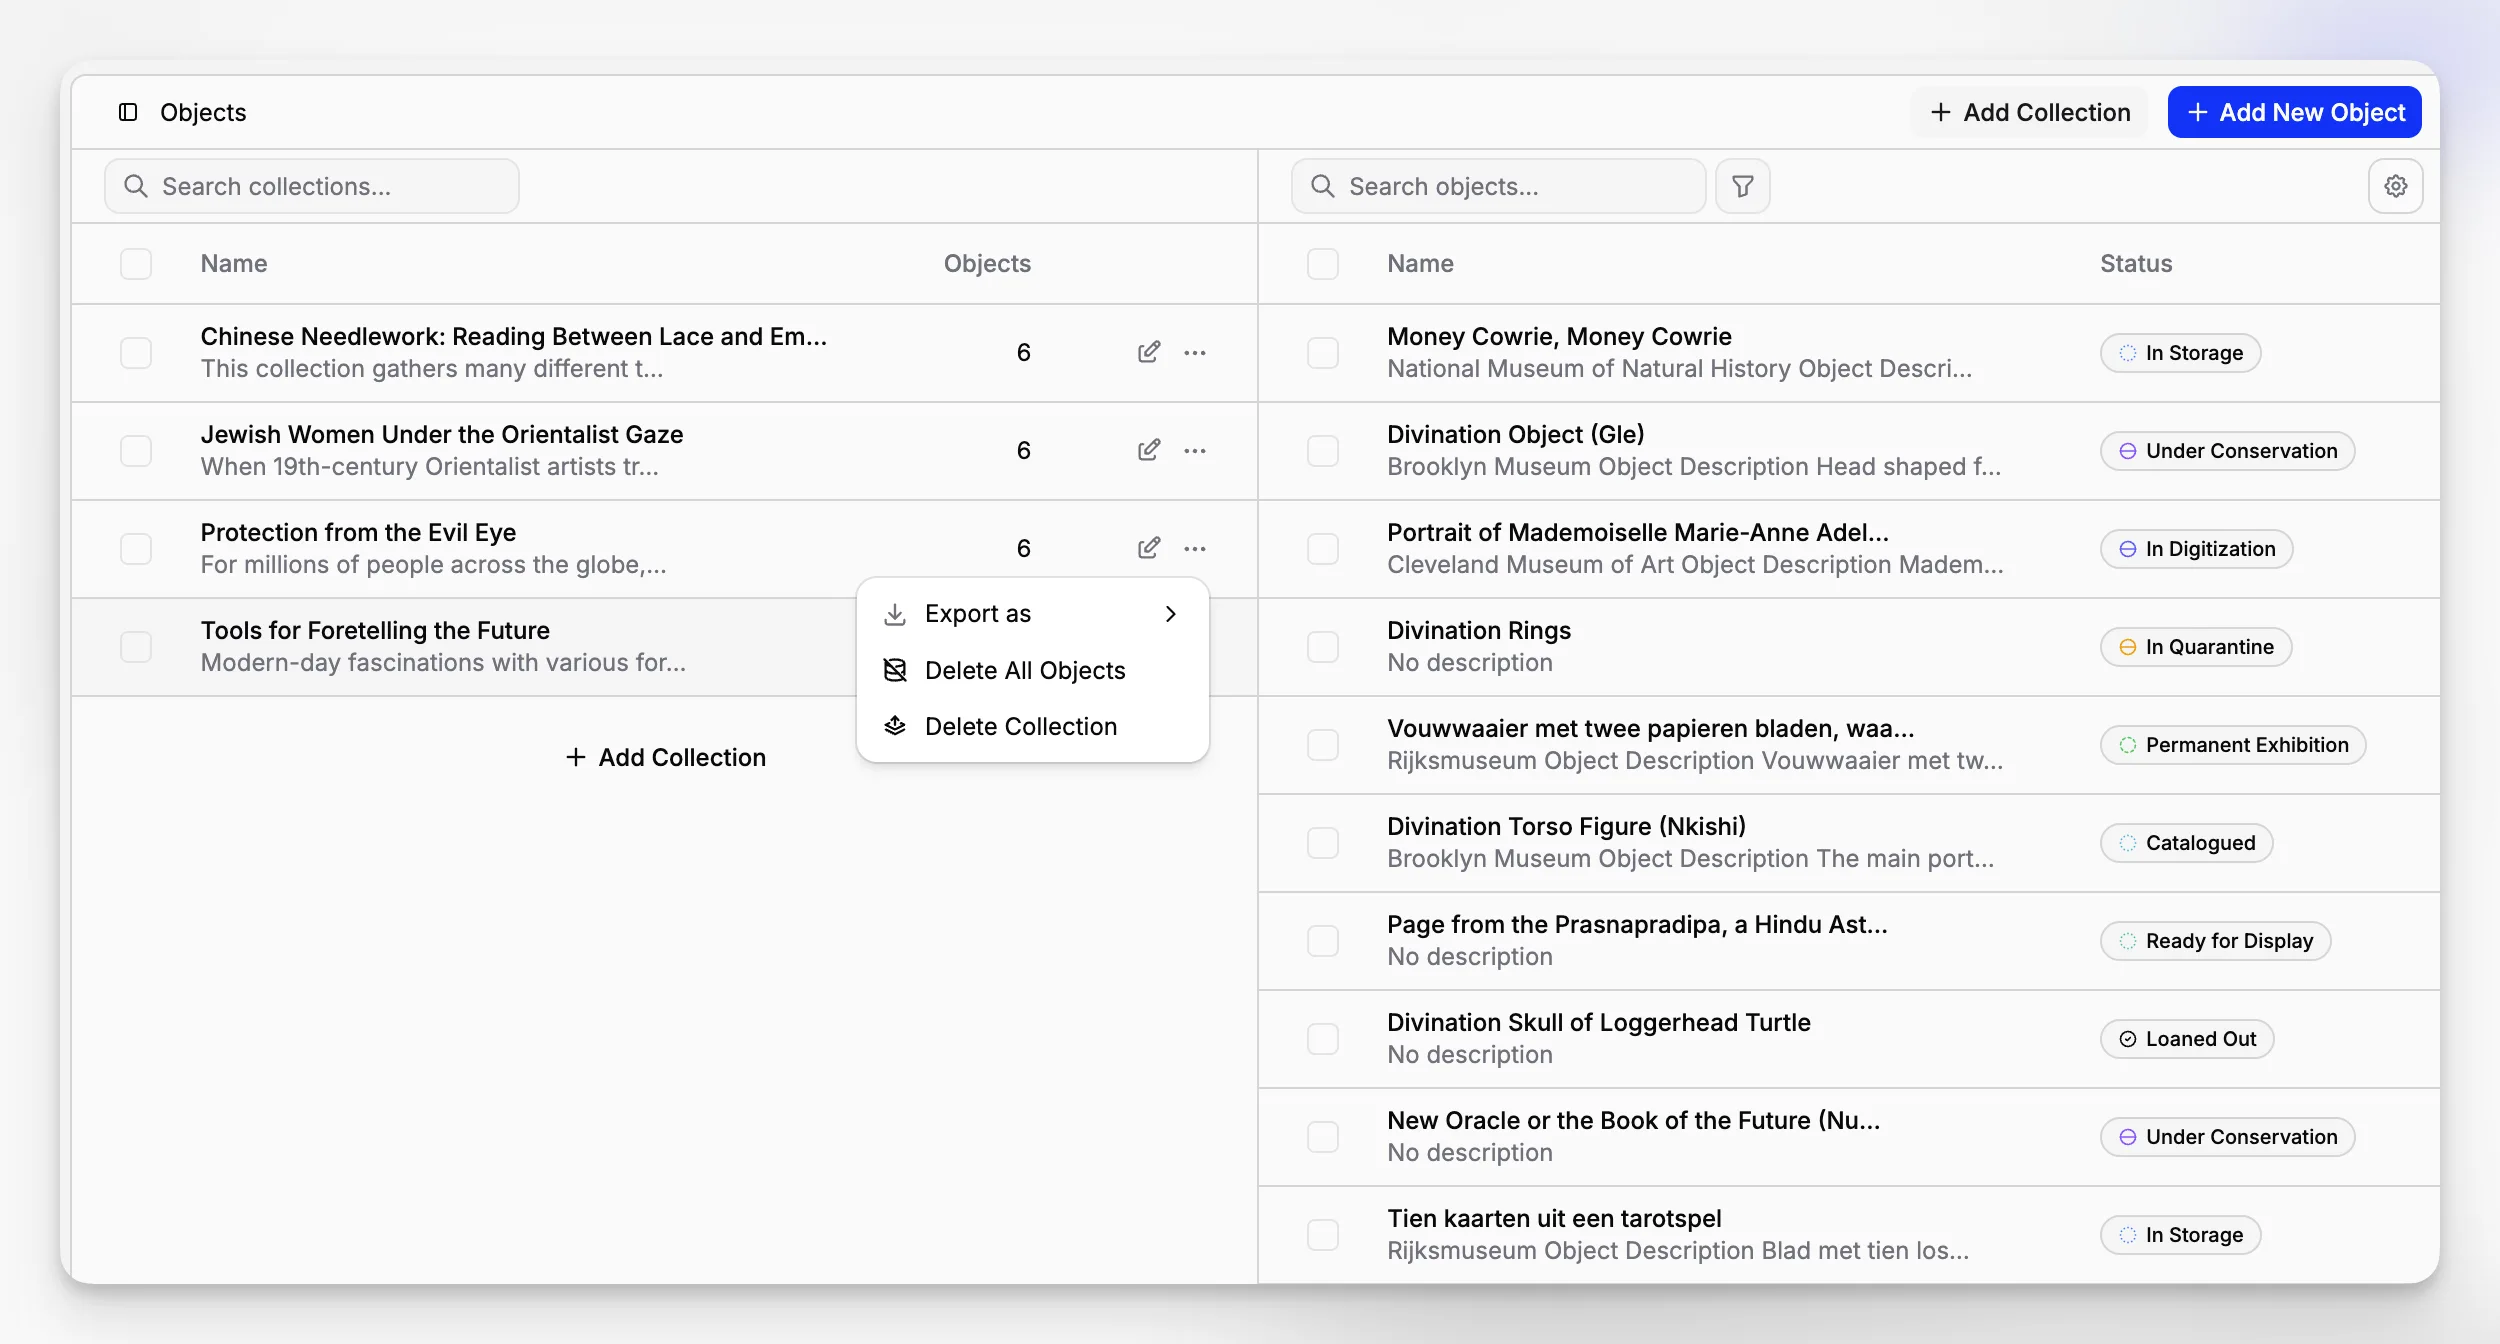Open the In Digitization status badge

click(2196, 549)
